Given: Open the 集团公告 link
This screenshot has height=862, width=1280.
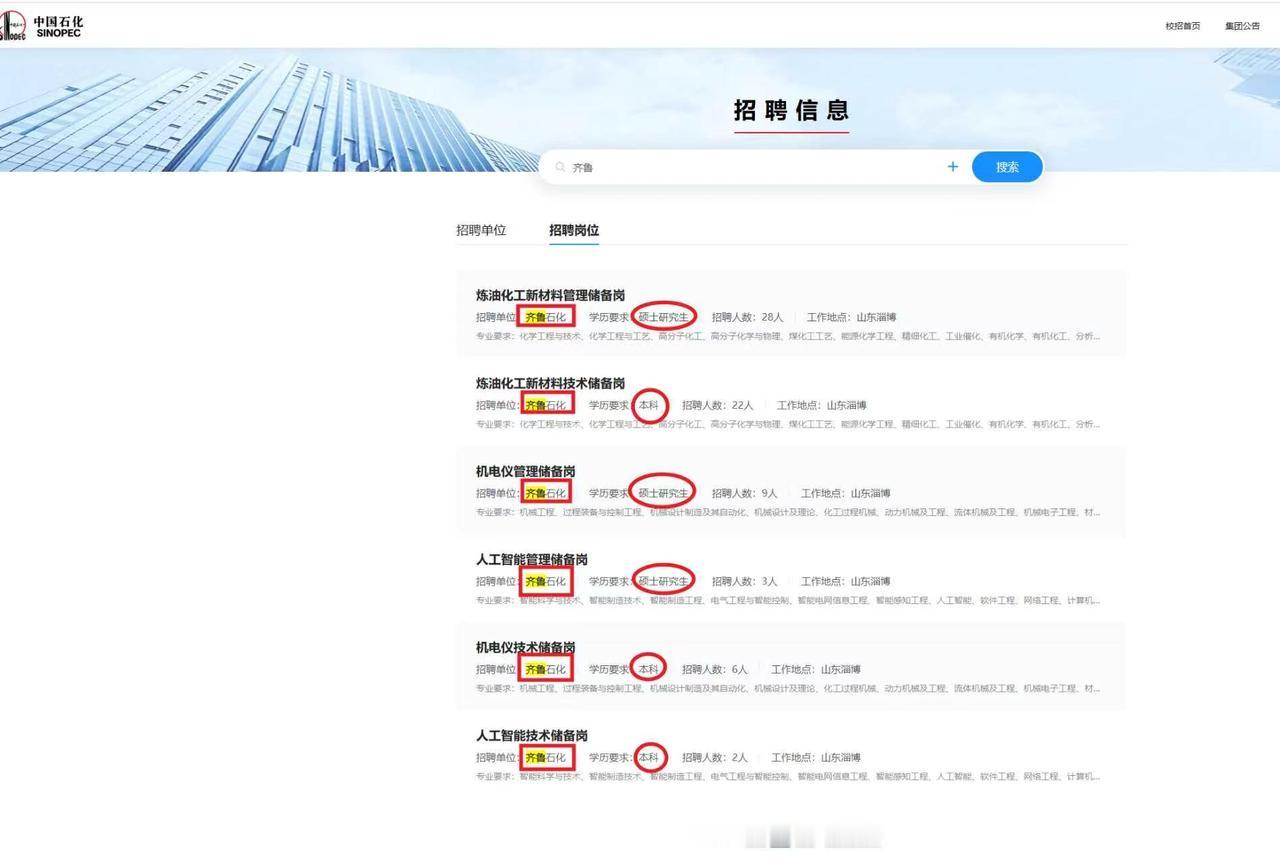Looking at the screenshot, I should click(x=1242, y=26).
